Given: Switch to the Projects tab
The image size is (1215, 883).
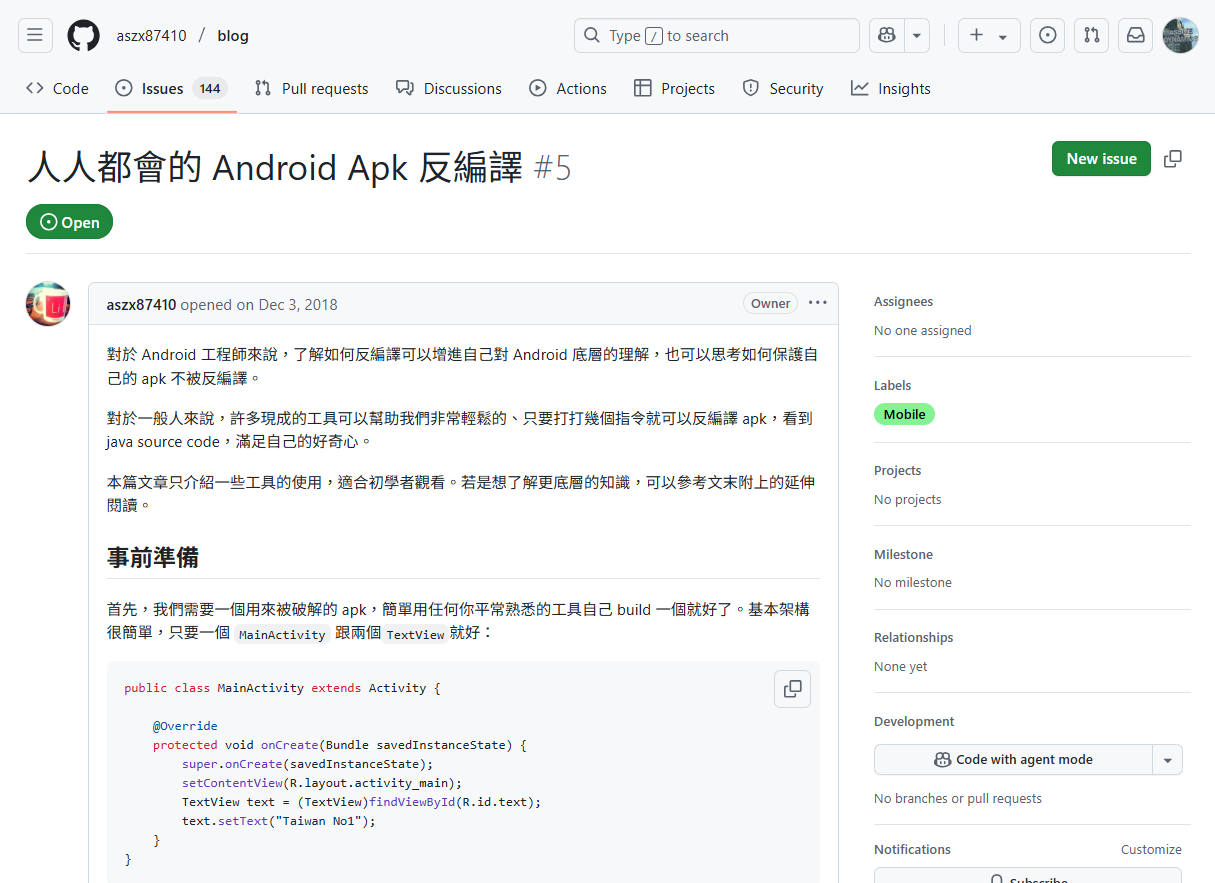Looking at the screenshot, I should (x=674, y=88).
